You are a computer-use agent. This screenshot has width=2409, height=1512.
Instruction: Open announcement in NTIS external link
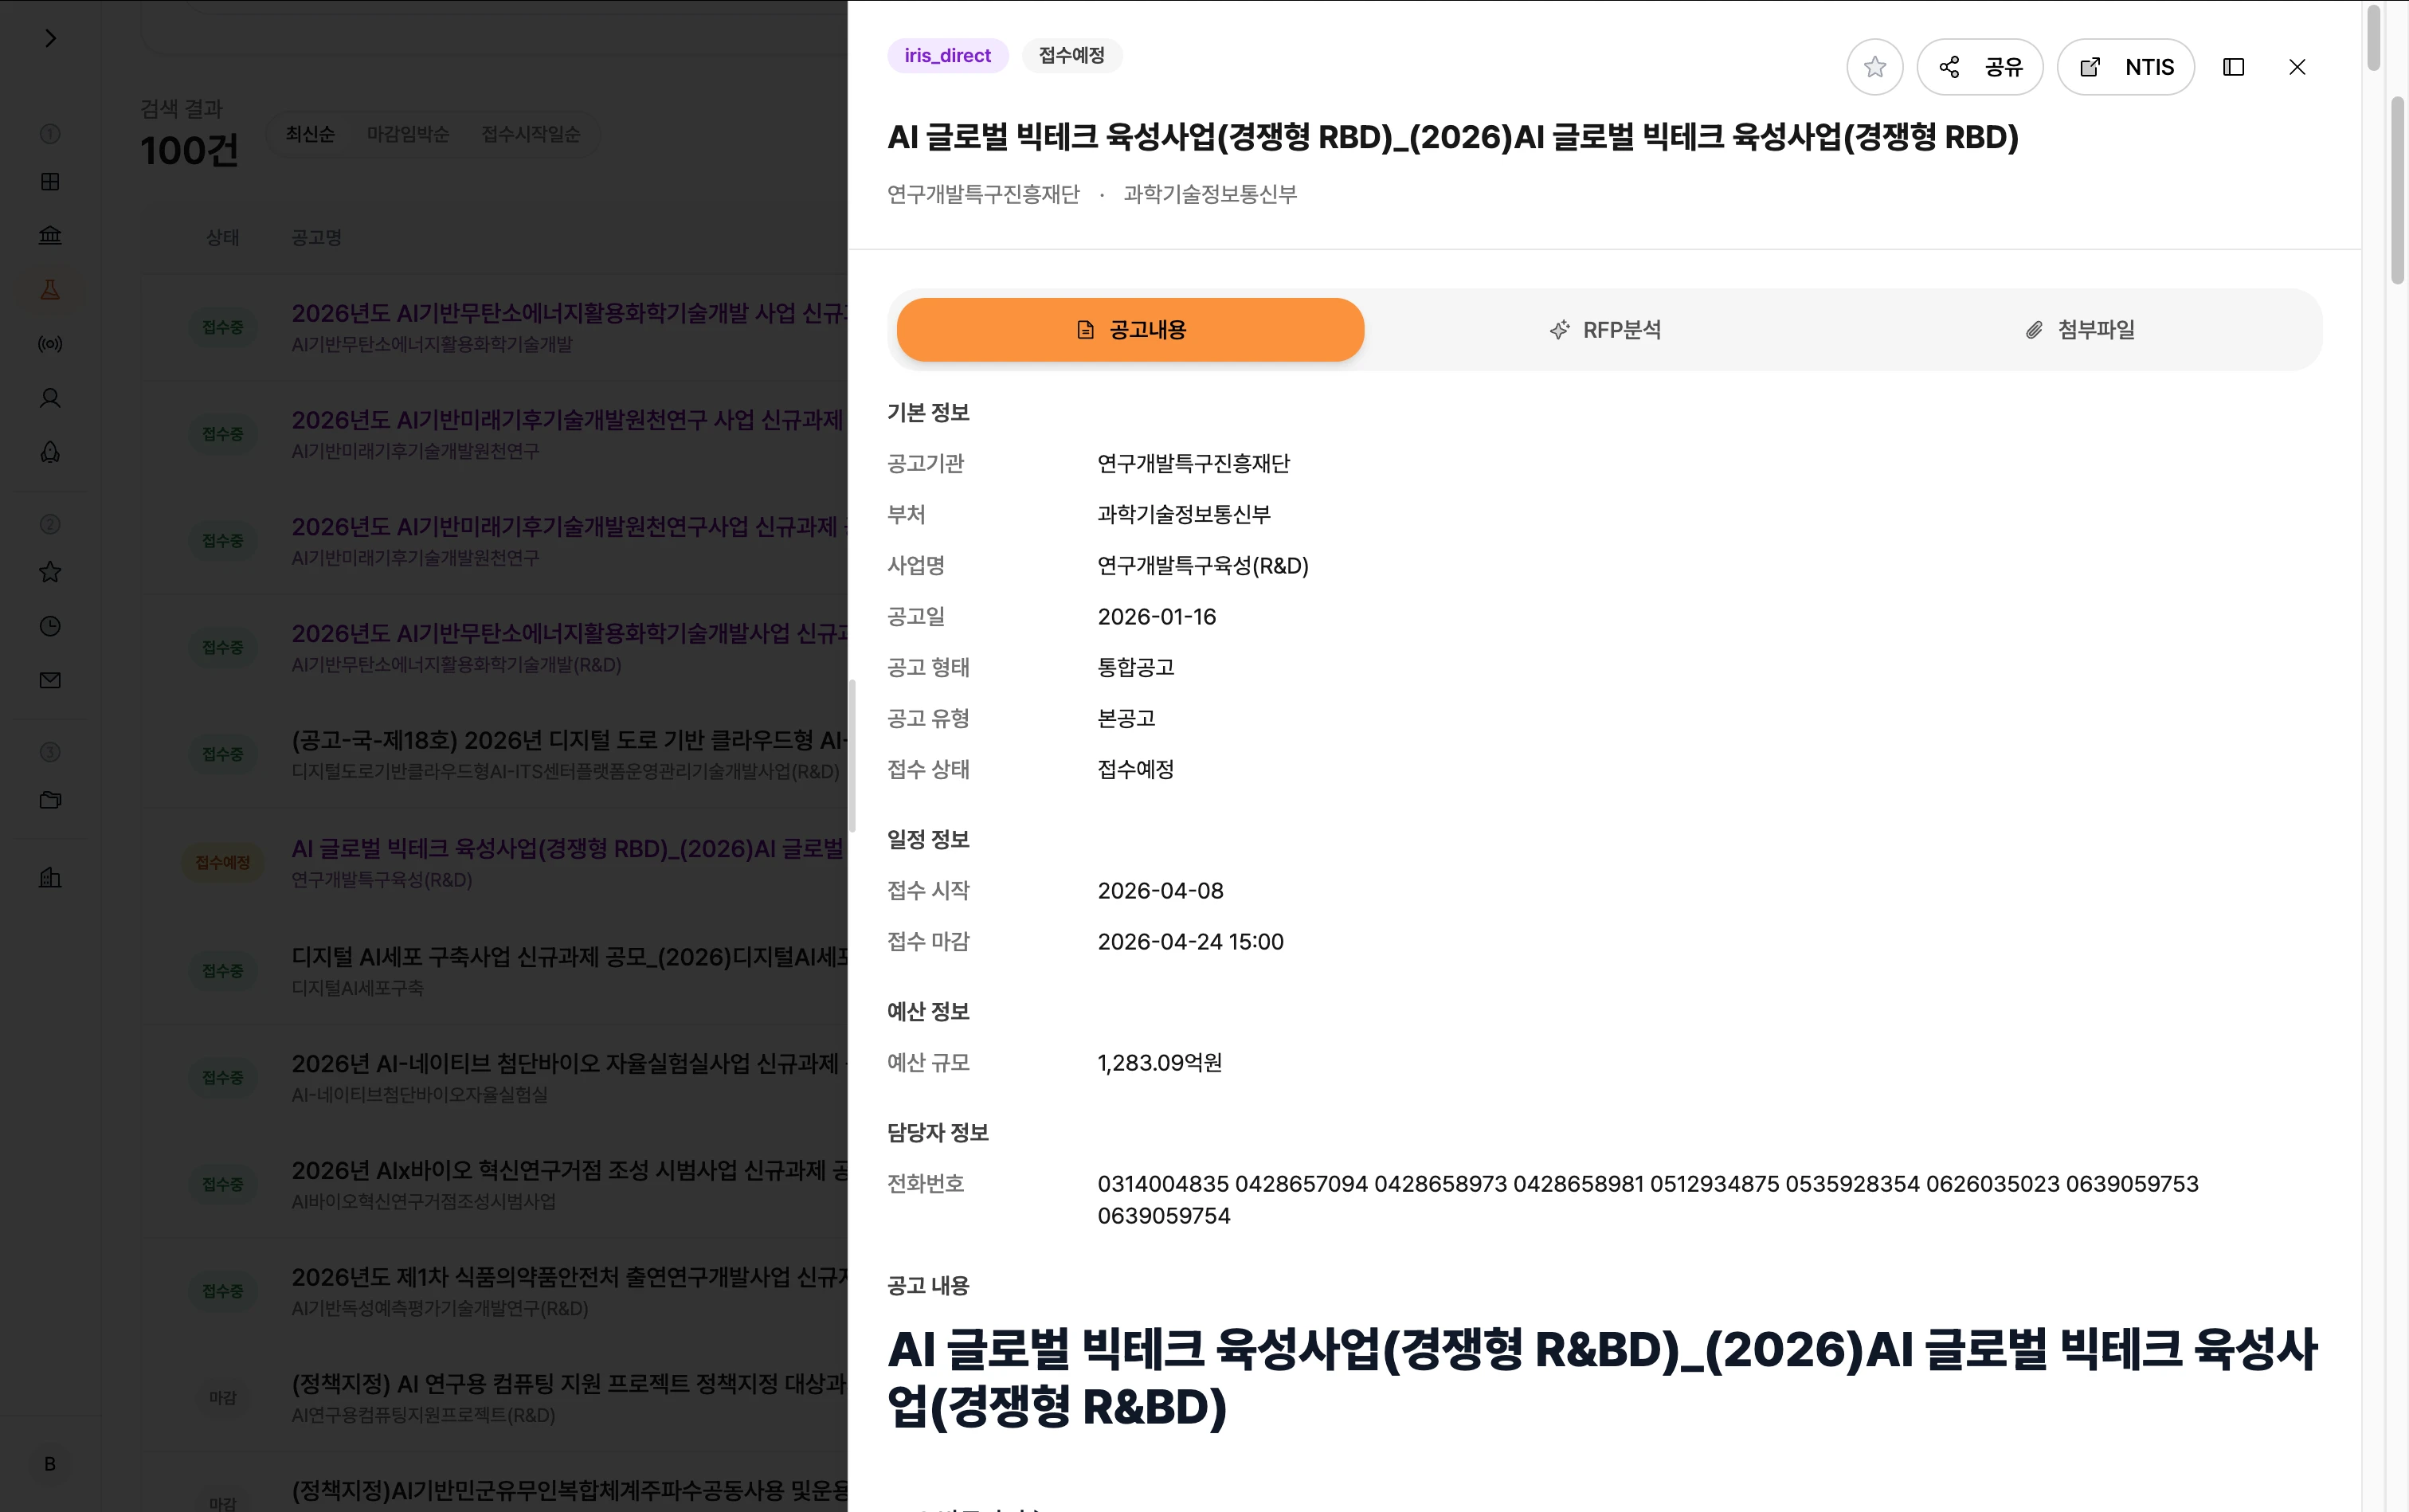[2125, 67]
